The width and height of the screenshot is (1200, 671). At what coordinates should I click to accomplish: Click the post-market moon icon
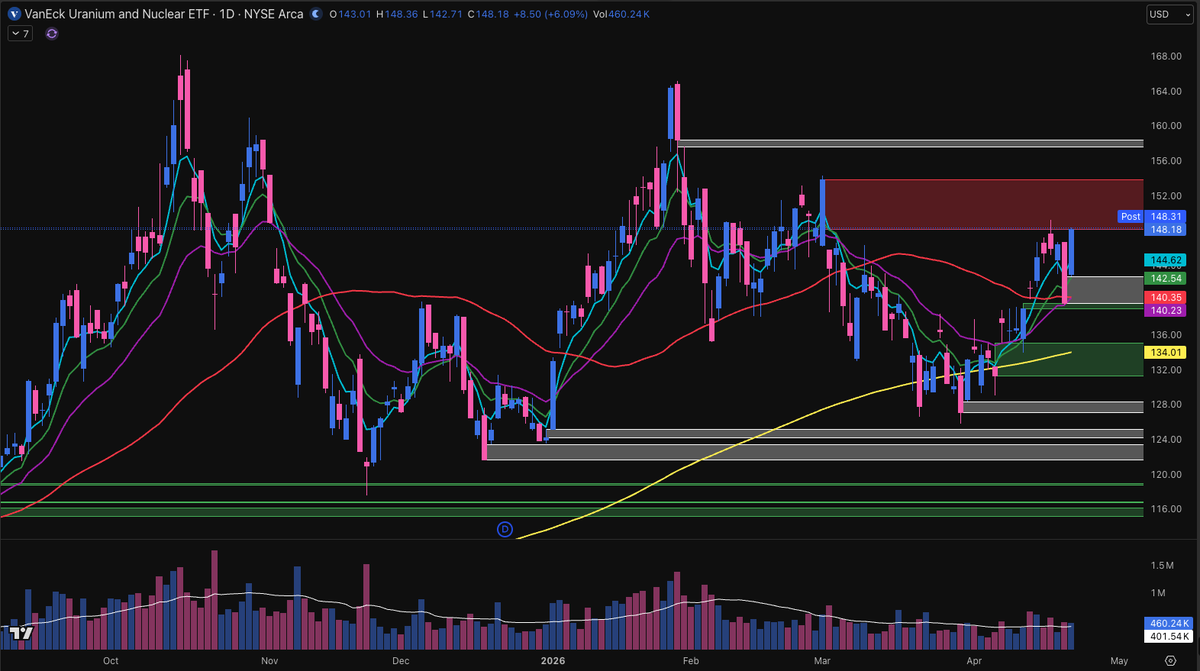tap(316, 15)
